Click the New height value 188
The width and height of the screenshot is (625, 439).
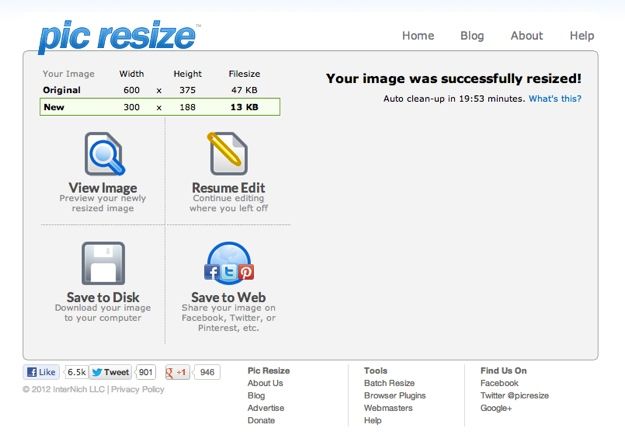(x=187, y=107)
